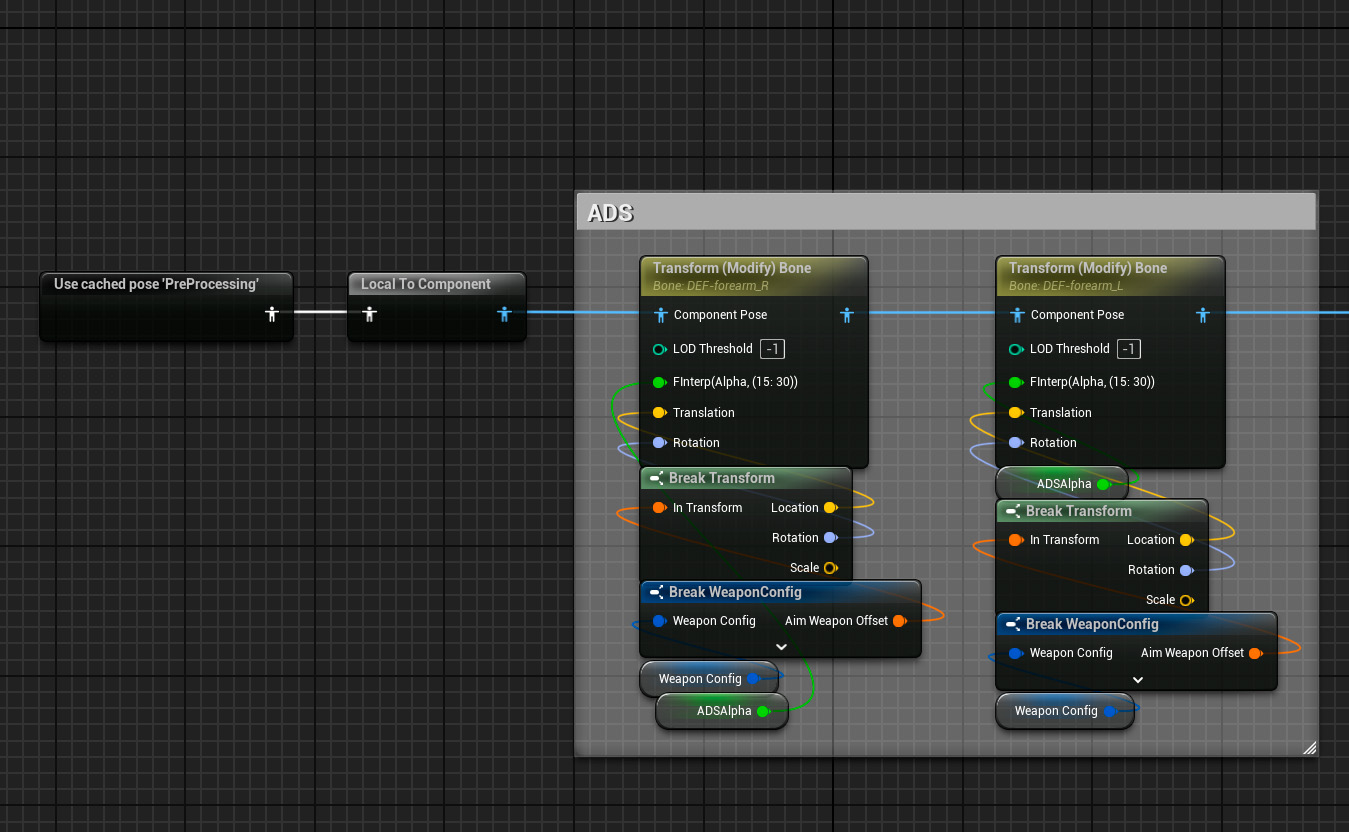Click Component Pose output pin on DEF-forearm_L node
Image resolution: width=1349 pixels, height=832 pixels.
(x=1203, y=315)
